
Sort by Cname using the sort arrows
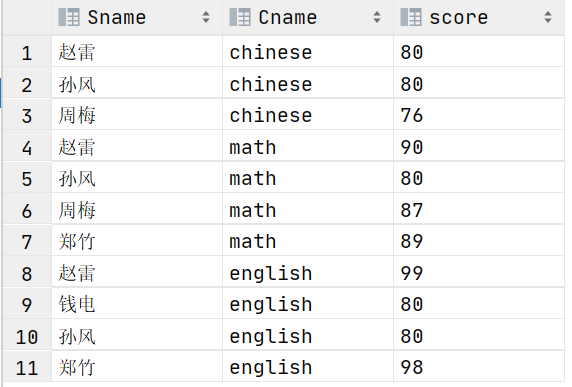tap(377, 17)
